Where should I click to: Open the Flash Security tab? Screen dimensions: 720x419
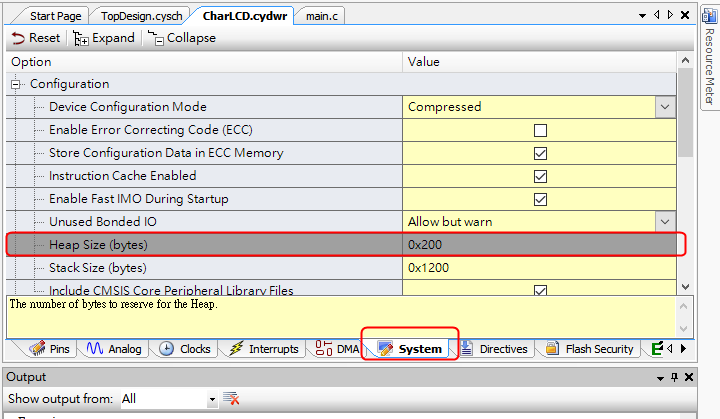[590, 349]
